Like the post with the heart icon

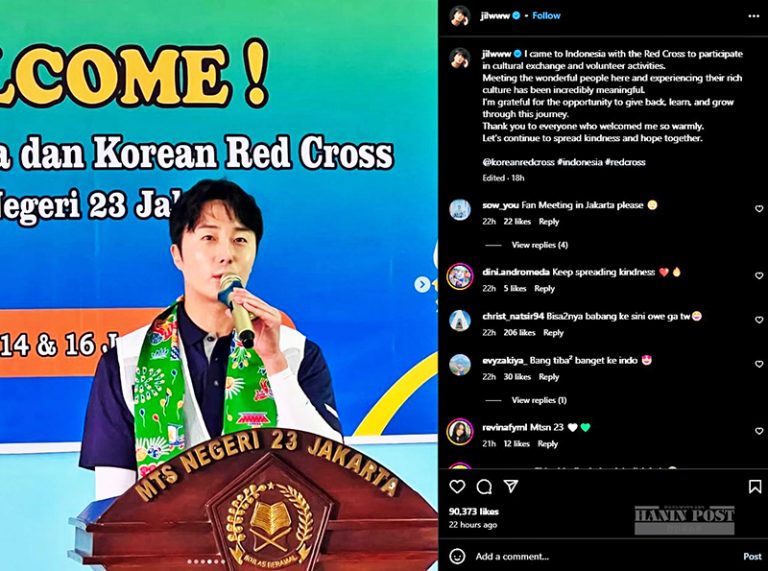[x=457, y=486]
